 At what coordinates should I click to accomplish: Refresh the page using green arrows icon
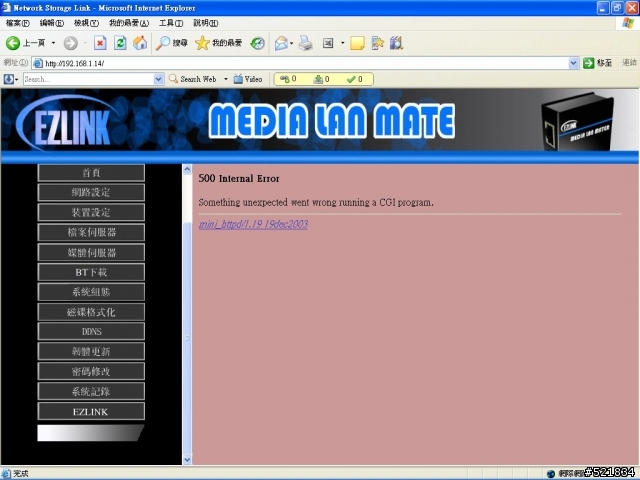point(120,43)
